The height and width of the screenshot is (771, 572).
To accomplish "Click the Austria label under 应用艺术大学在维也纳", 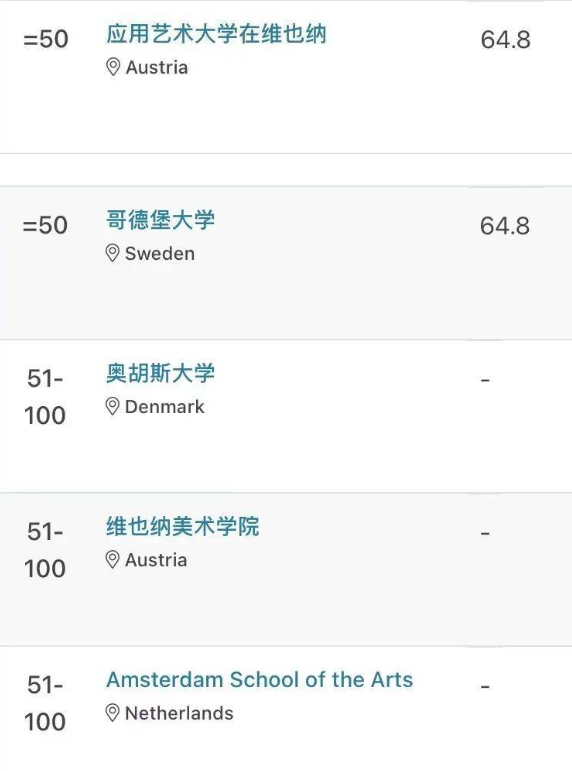I will (157, 67).
